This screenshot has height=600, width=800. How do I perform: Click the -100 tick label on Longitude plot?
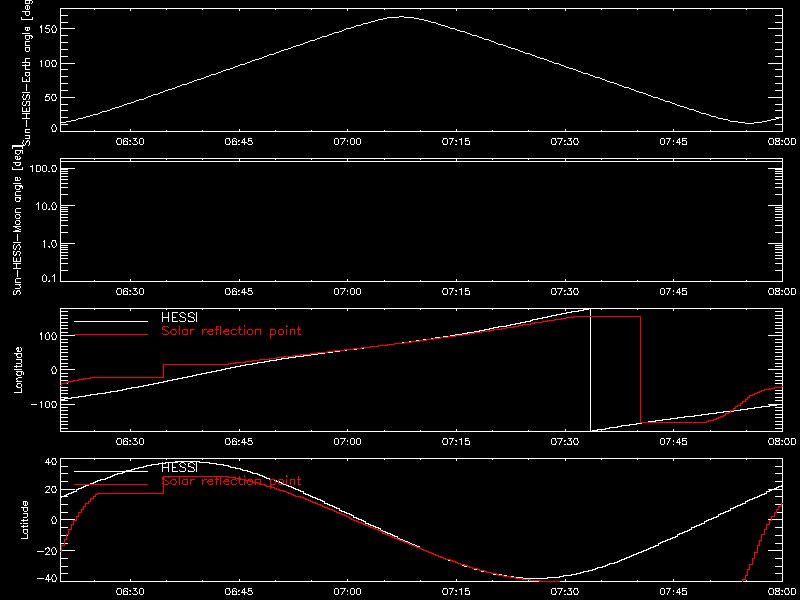pyautogui.click(x=43, y=404)
